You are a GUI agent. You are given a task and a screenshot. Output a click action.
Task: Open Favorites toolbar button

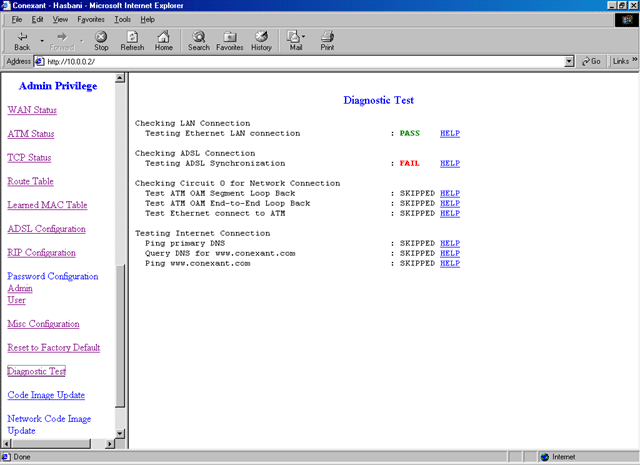[x=230, y=41]
